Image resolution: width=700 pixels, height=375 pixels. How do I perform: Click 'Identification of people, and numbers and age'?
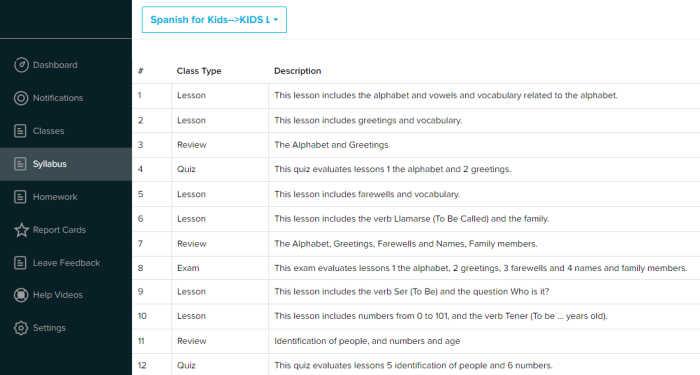[x=367, y=341]
